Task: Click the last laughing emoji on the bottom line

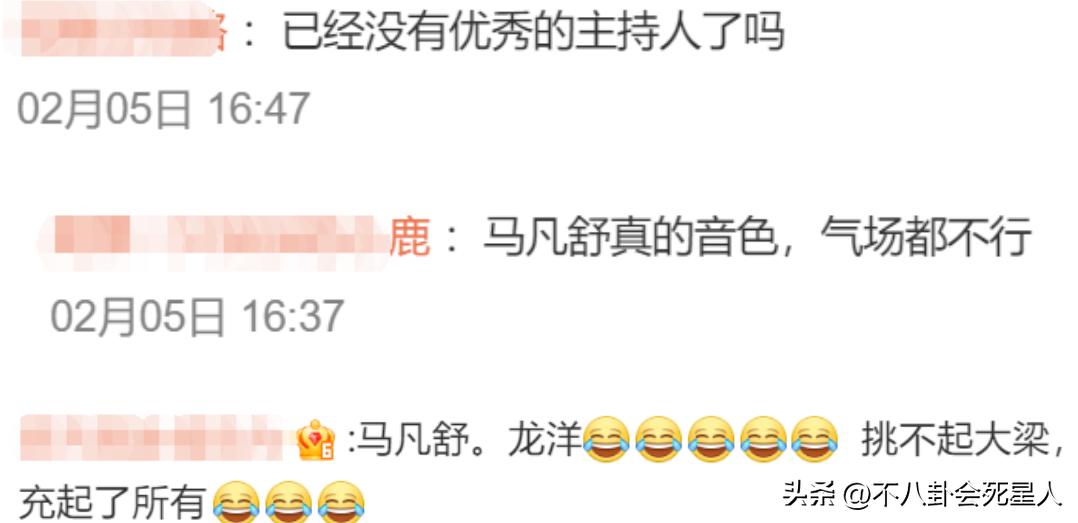Action: coord(341,502)
